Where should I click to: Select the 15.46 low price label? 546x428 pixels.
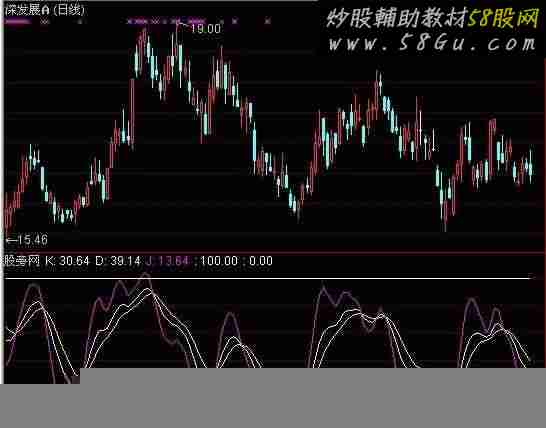tap(32, 240)
